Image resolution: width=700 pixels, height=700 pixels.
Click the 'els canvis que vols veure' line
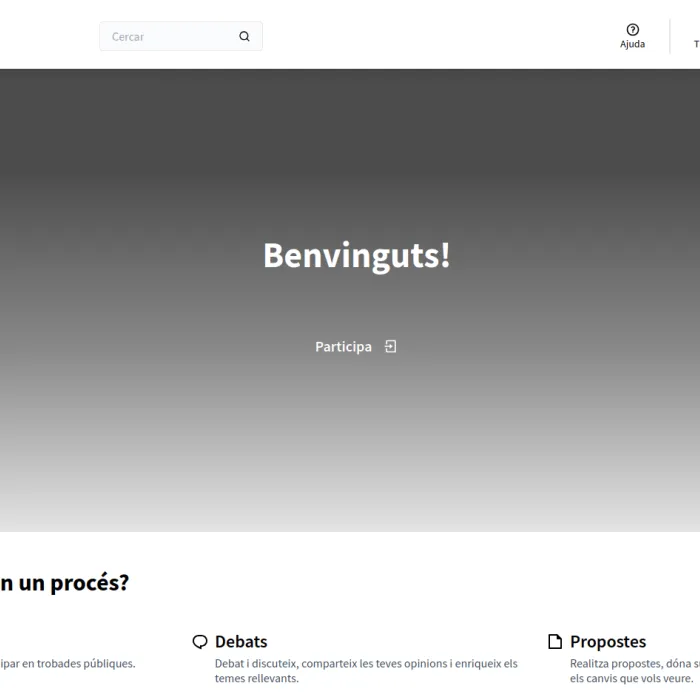point(631,678)
